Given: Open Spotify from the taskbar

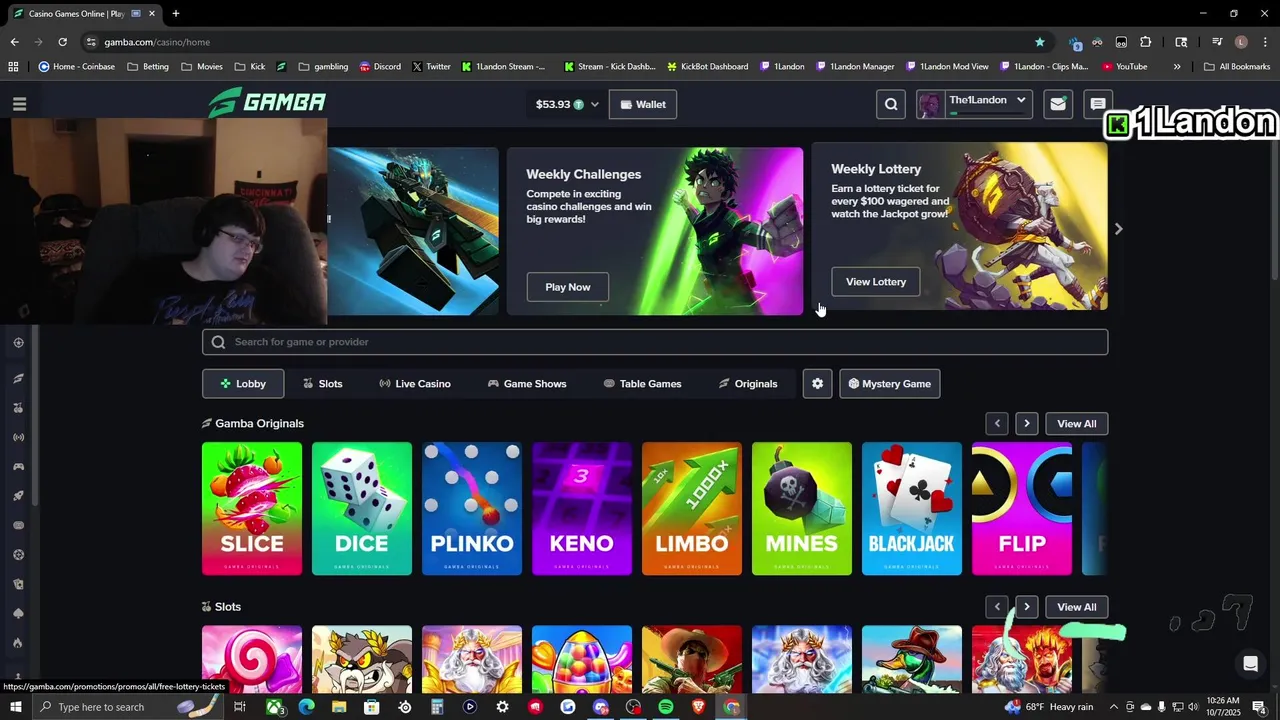Looking at the screenshot, I should (x=666, y=707).
